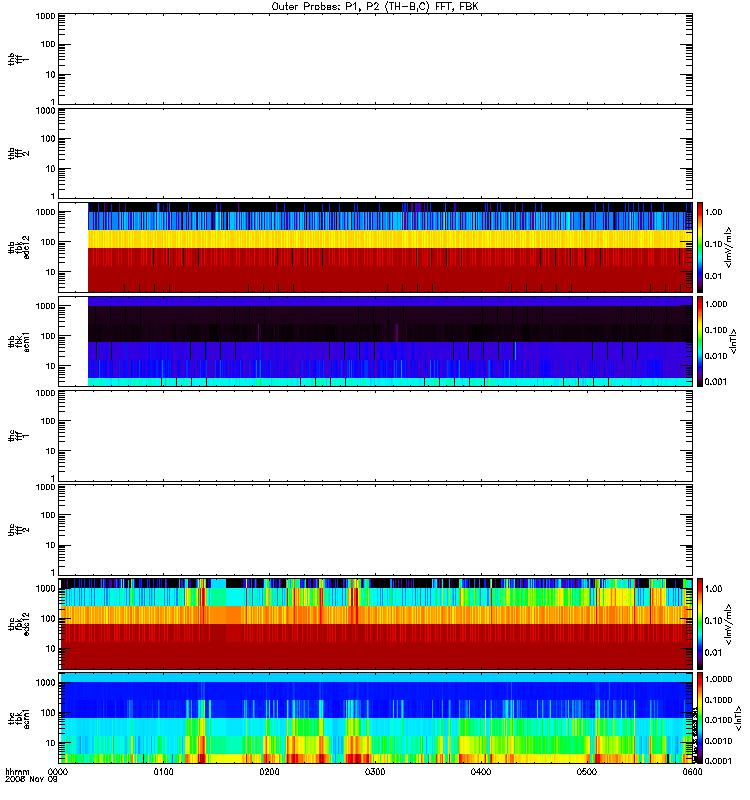Click the "2008 Nov 09" date label
The image size is (750, 800).
31,780
